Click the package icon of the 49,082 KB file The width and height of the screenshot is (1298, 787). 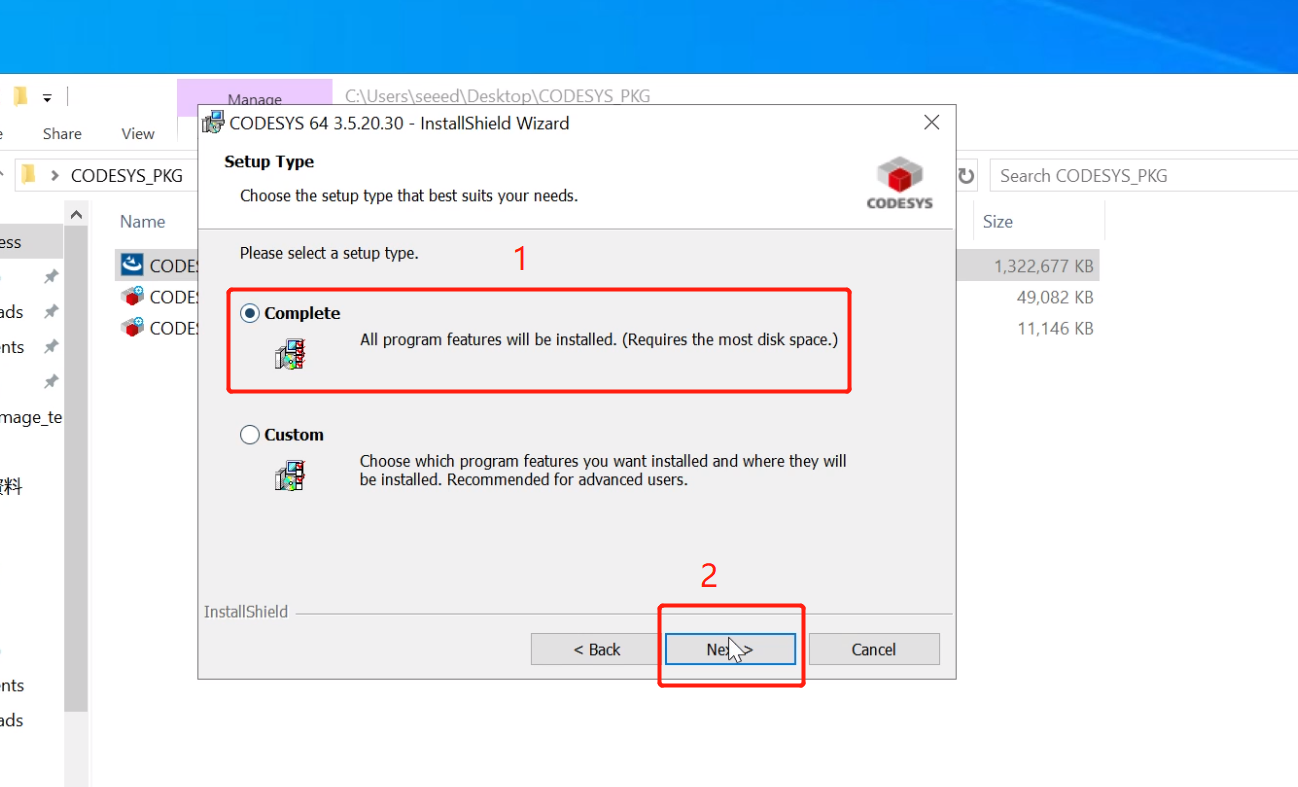(x=132, y=296)
